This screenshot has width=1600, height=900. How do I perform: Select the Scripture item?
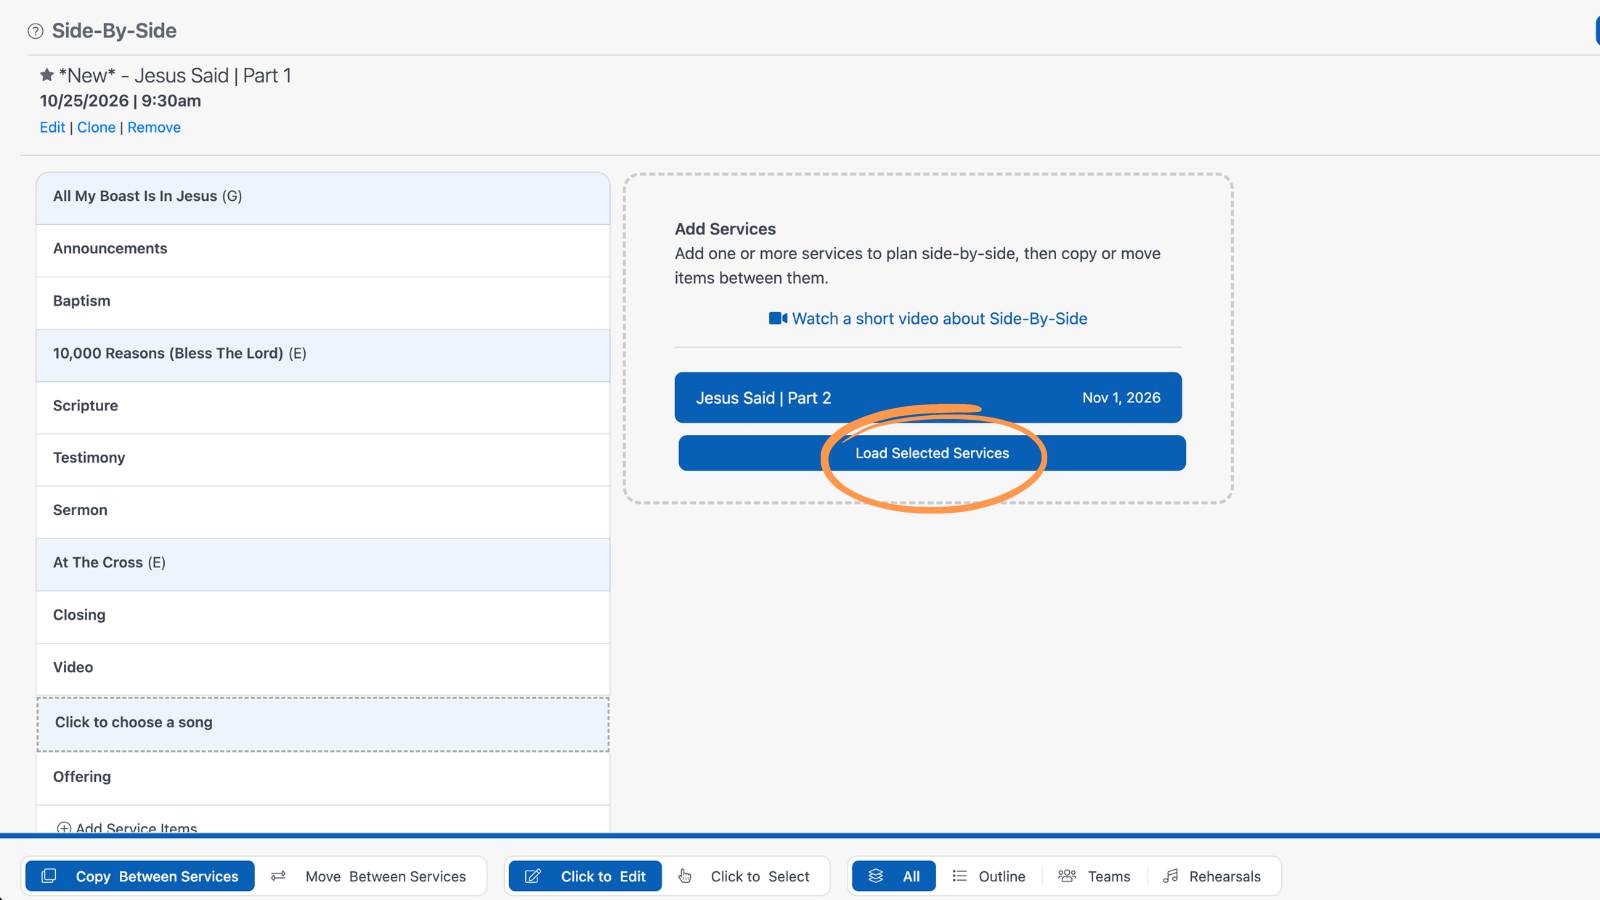(x=323, y=407)
